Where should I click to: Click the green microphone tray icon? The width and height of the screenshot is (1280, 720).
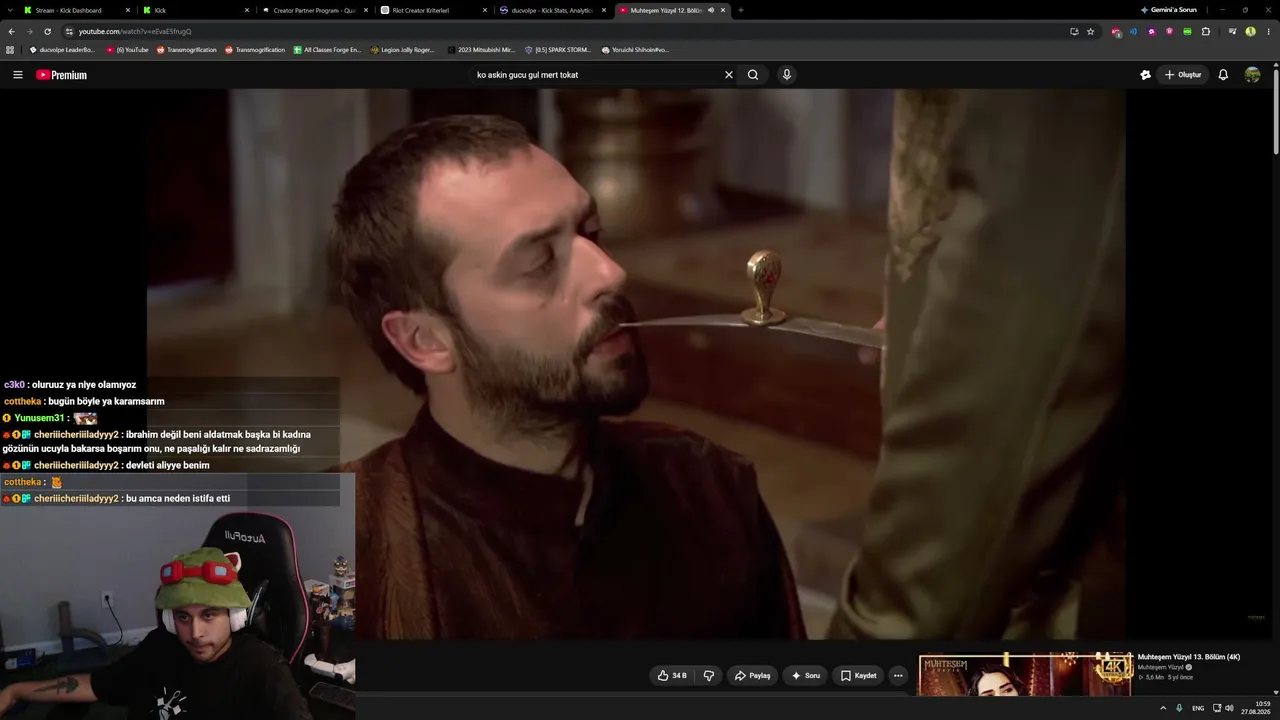pos(1180,708)
